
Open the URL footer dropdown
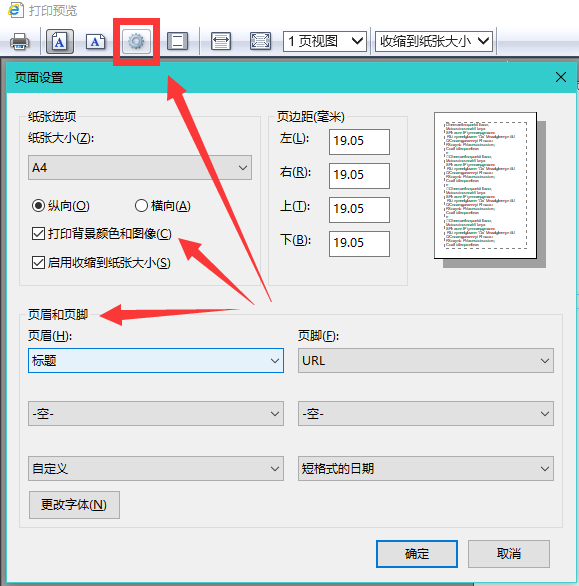426,361
